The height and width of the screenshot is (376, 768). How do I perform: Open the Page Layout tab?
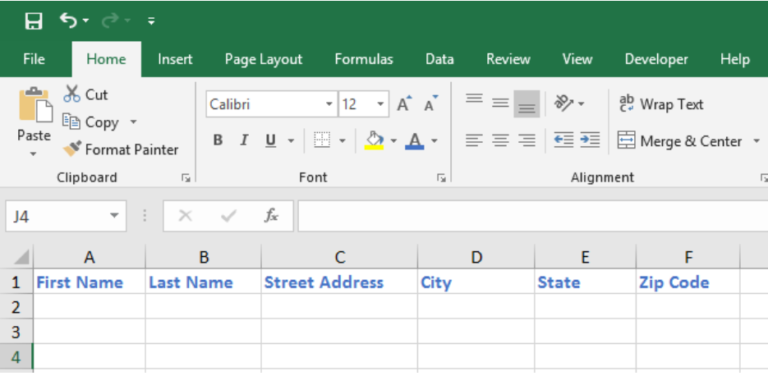tap(264, 59)
